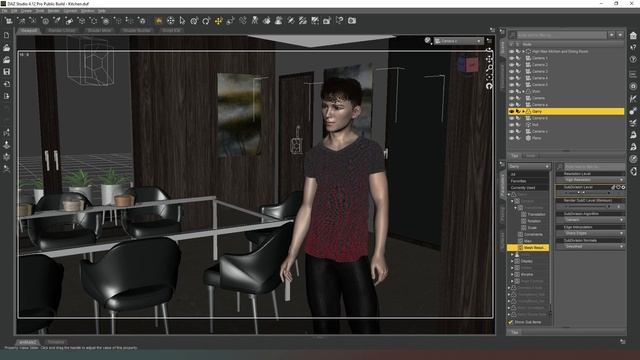Select the Mesh Resolution property group
This screenshot has height=360, width=640.
pyautogui.click(x=528, y=248)
